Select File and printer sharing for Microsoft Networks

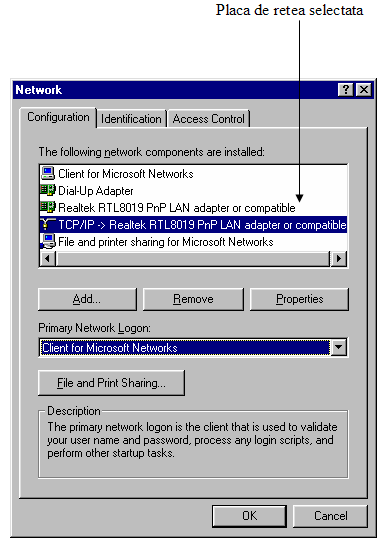click(x=157, y=242)
